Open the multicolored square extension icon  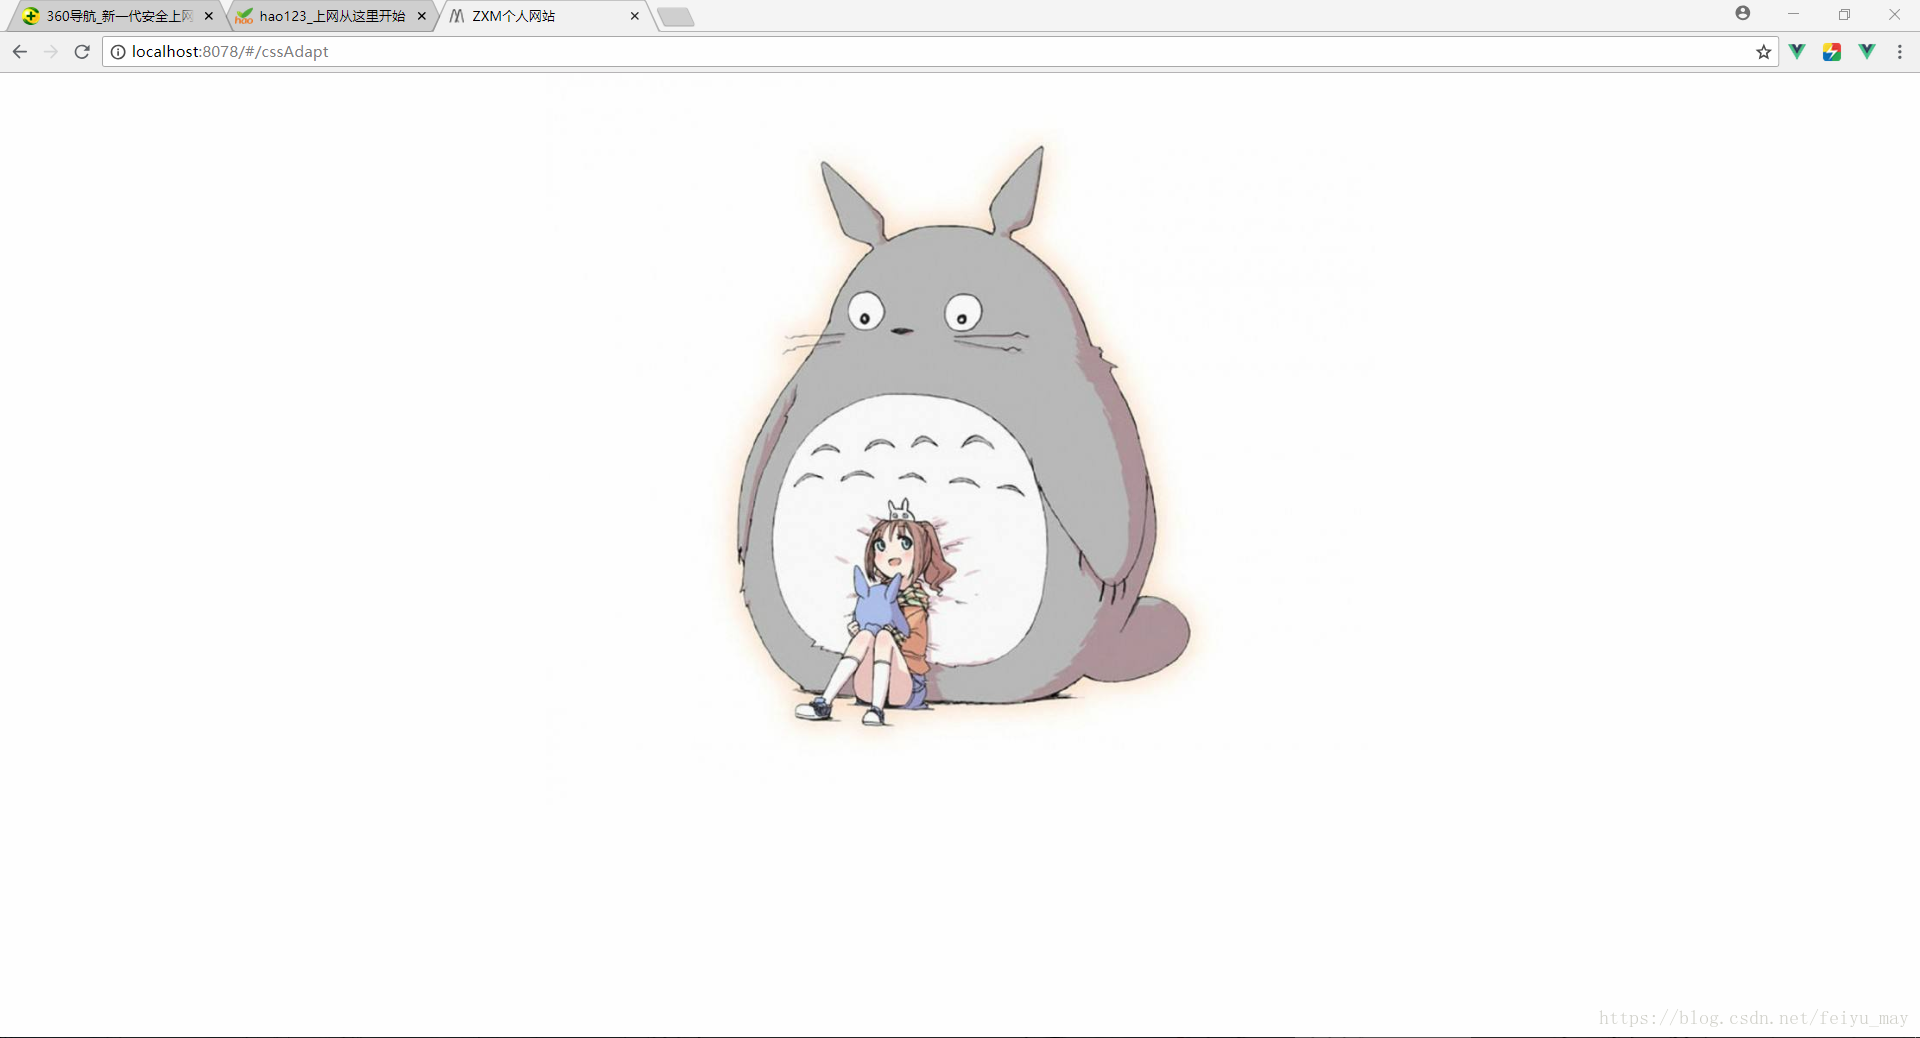(1832, 52)
